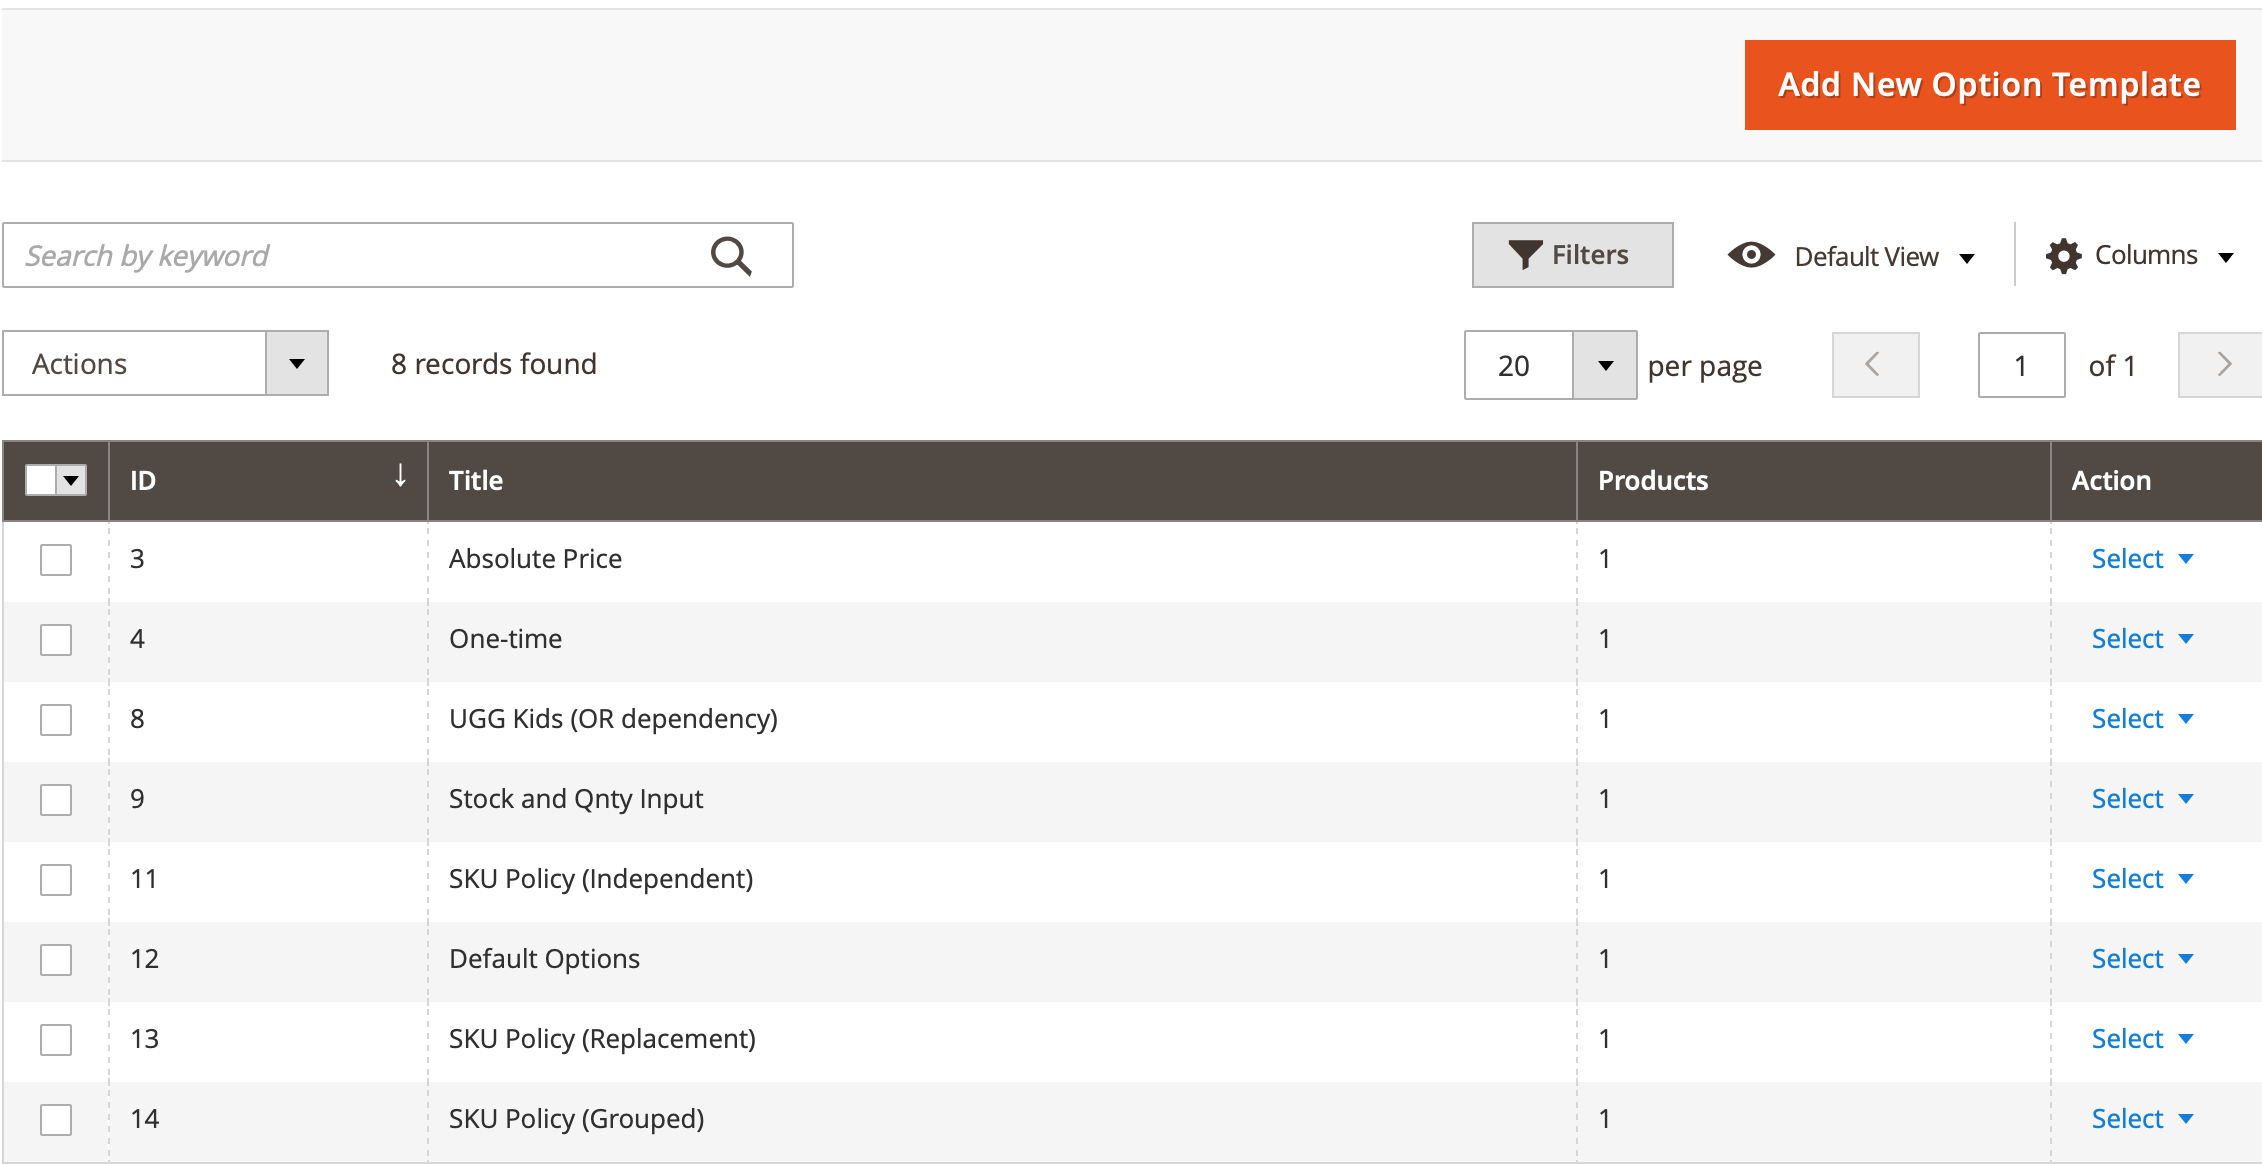Screen dimensions: 2262x1164
Task: Open header select-all dropdown arrow
Action: click(x=71, y=480)
